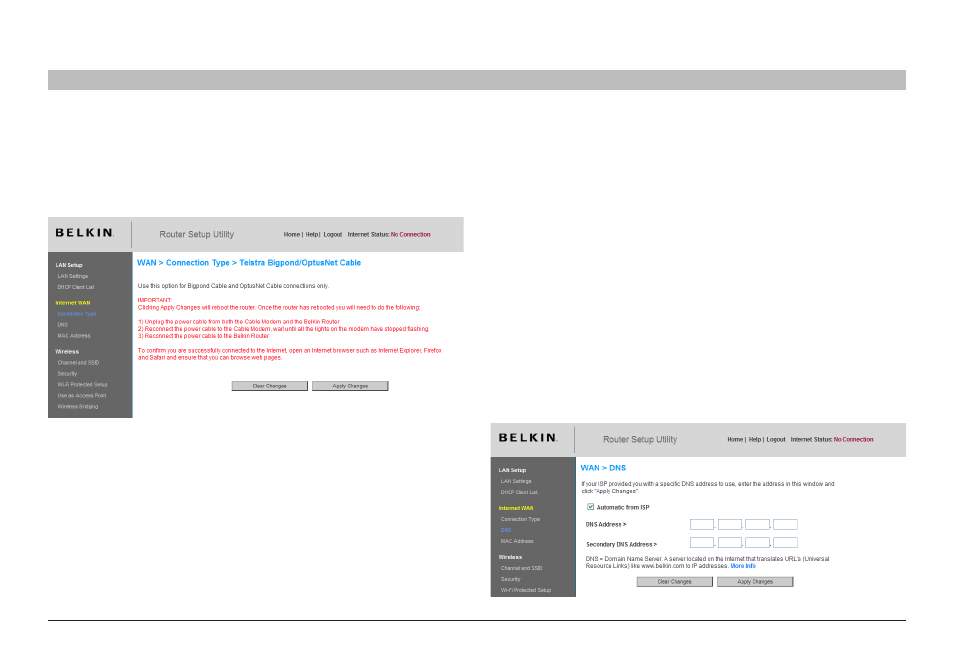This screenshot has width=954, height=668.
Task: Click 'Router Setup Utility' title in the Connection Type window
Action: coord(197,234)
